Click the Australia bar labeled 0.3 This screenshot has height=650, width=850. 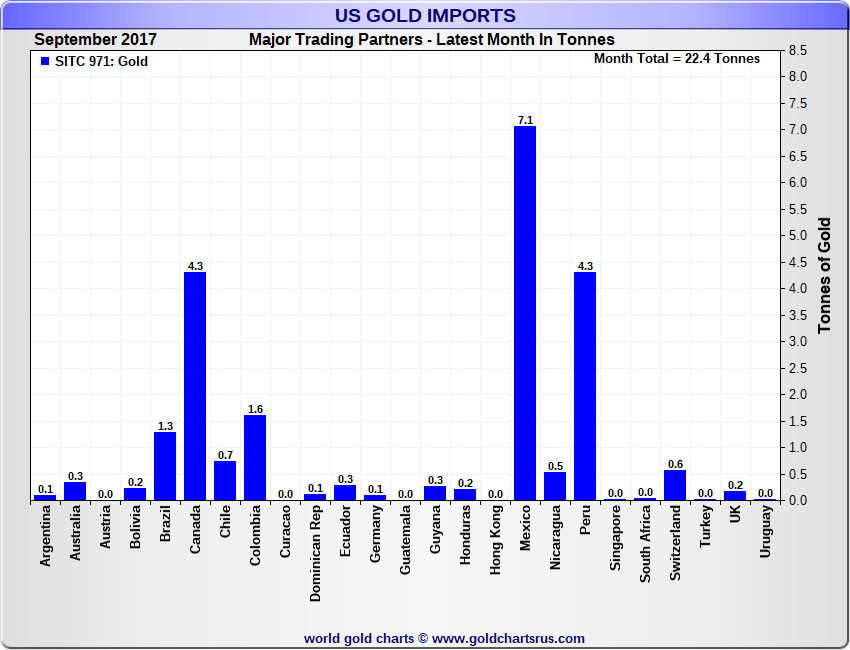pyautogui.click(x=75, y=491)
